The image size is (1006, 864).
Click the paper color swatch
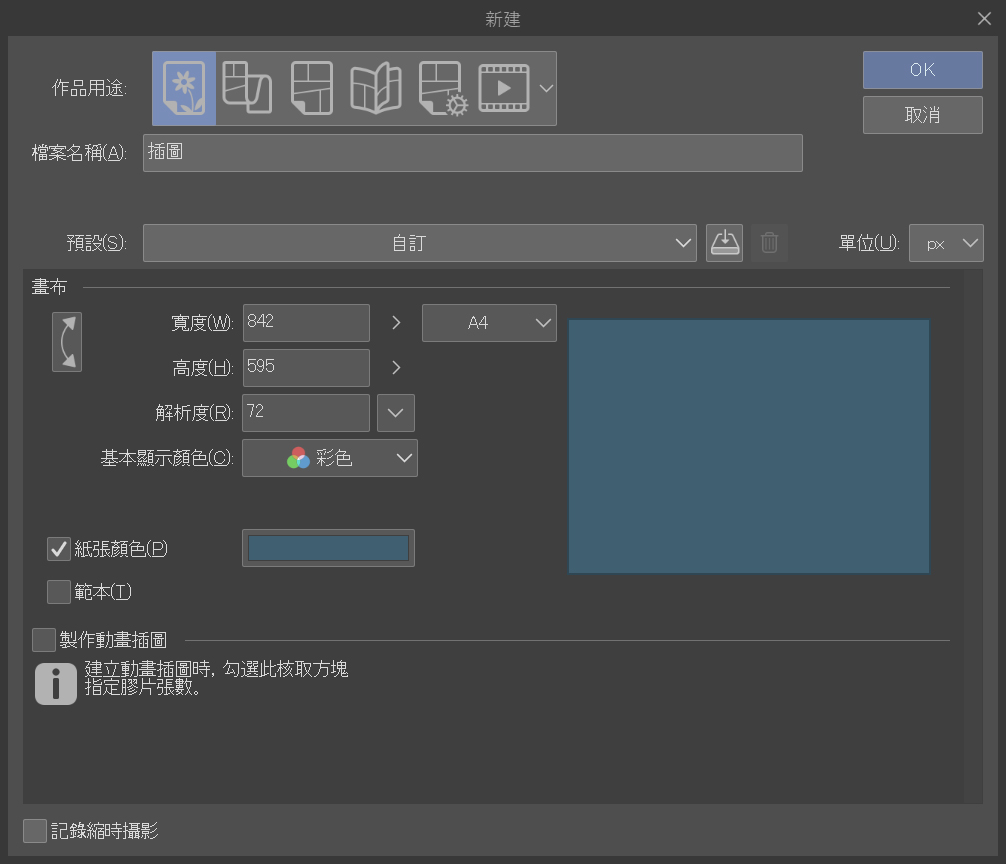tap(328, 548)
